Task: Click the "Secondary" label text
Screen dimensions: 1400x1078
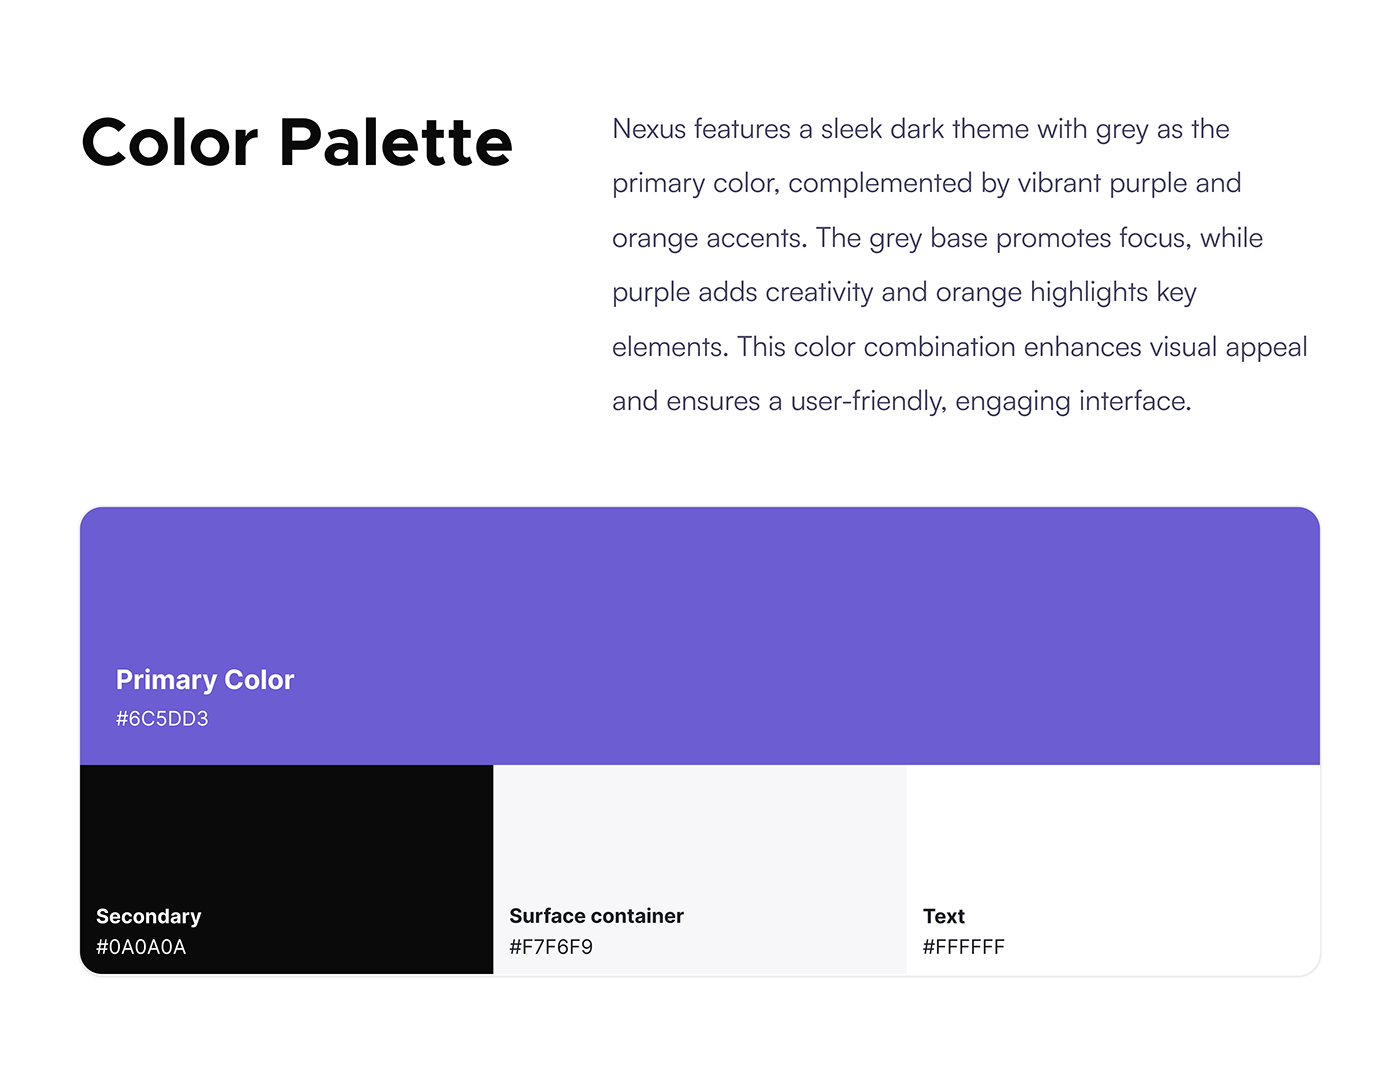Action: pos(149,916)
